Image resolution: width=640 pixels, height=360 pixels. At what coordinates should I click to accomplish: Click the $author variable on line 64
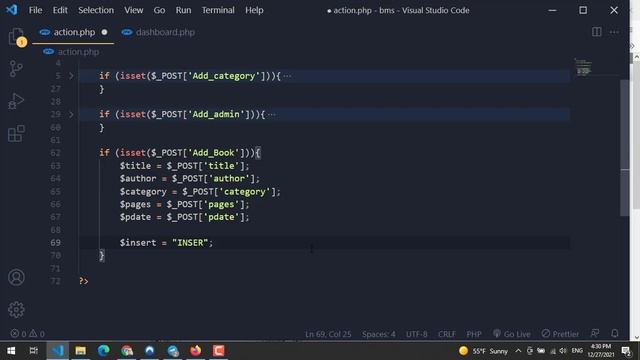138,178
